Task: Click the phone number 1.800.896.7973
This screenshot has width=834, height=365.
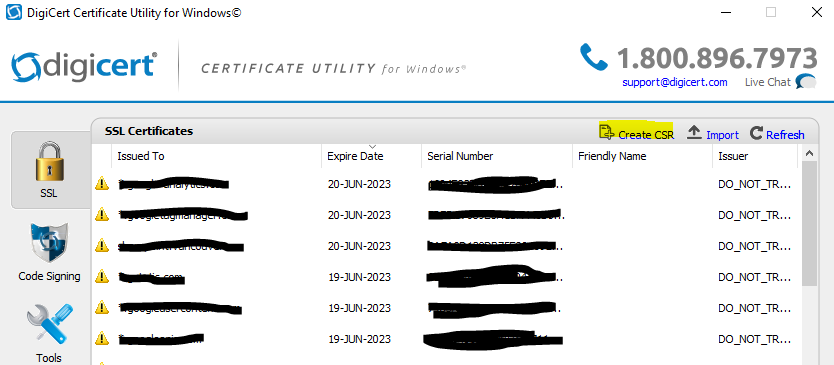Action: point(716,58)
